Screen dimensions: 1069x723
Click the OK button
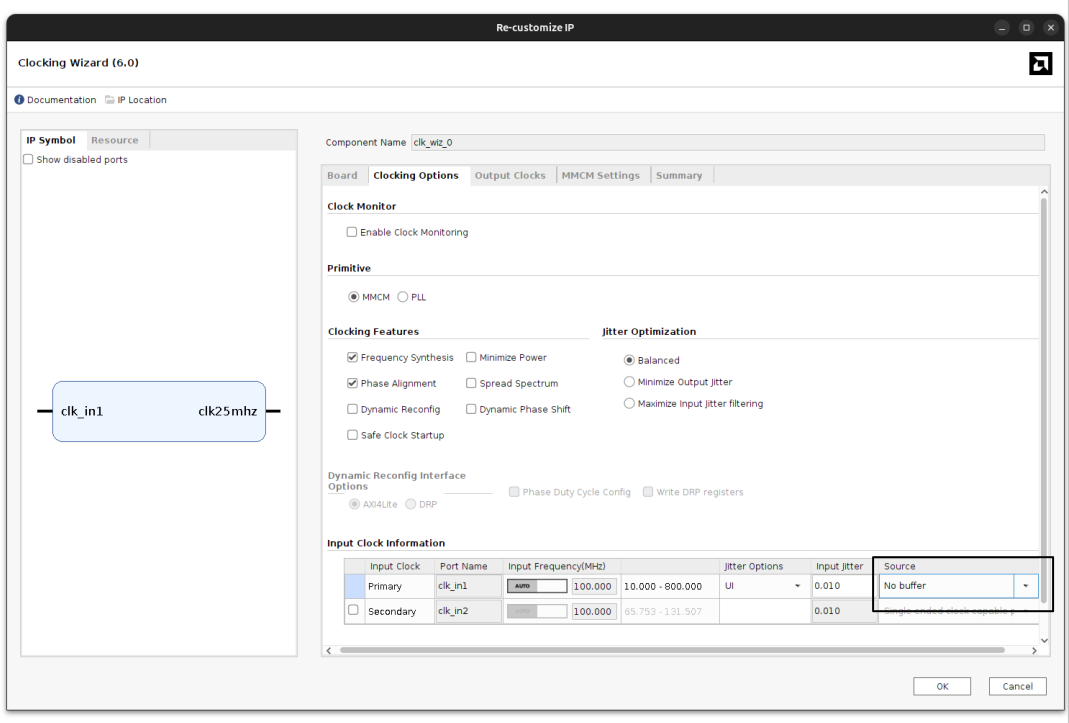(942, 686)
